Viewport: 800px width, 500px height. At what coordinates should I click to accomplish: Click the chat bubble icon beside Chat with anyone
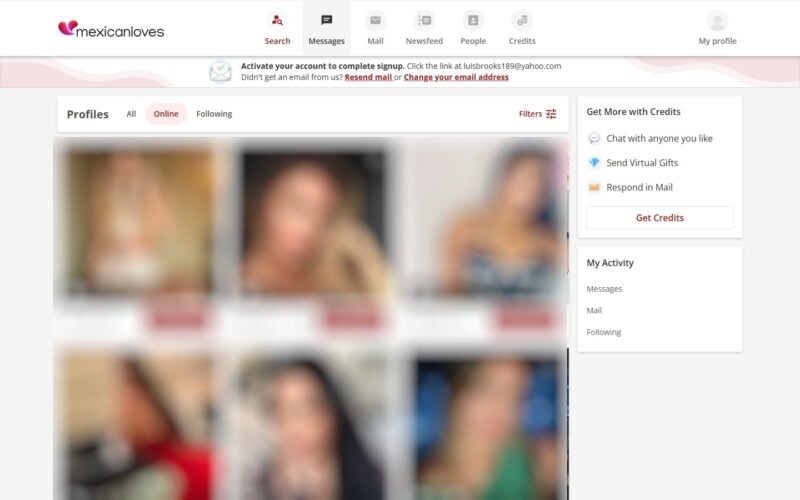(594, 138)
